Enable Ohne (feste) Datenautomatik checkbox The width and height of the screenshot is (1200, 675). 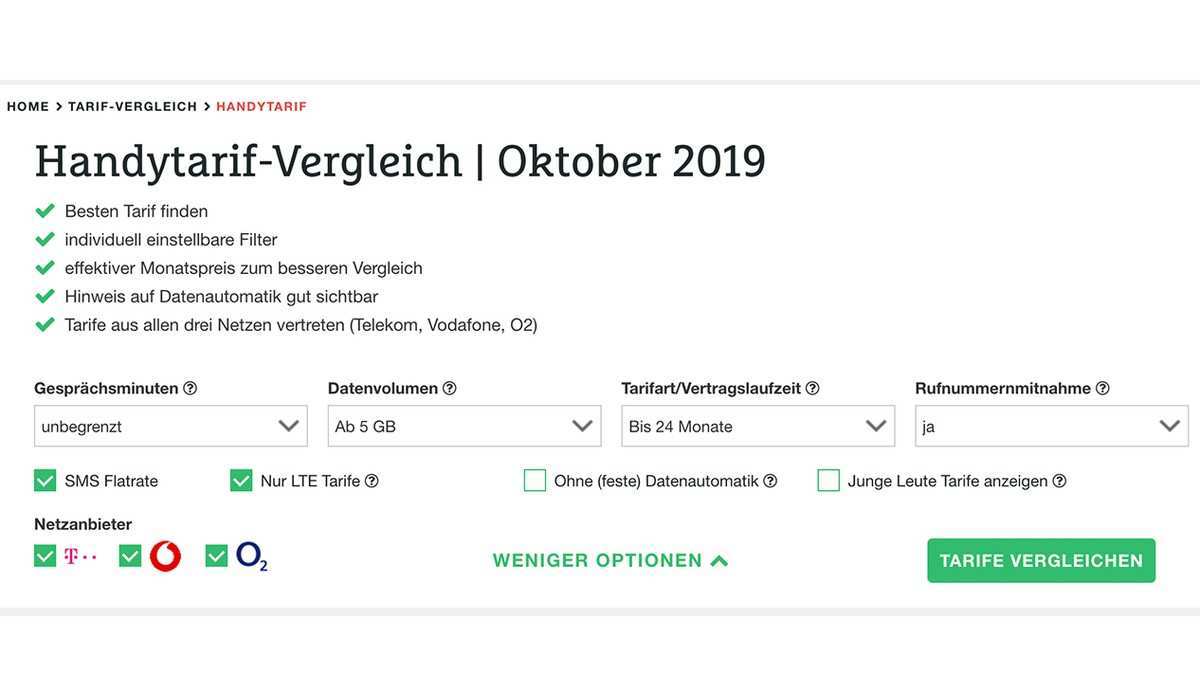[x=535, y=481]
